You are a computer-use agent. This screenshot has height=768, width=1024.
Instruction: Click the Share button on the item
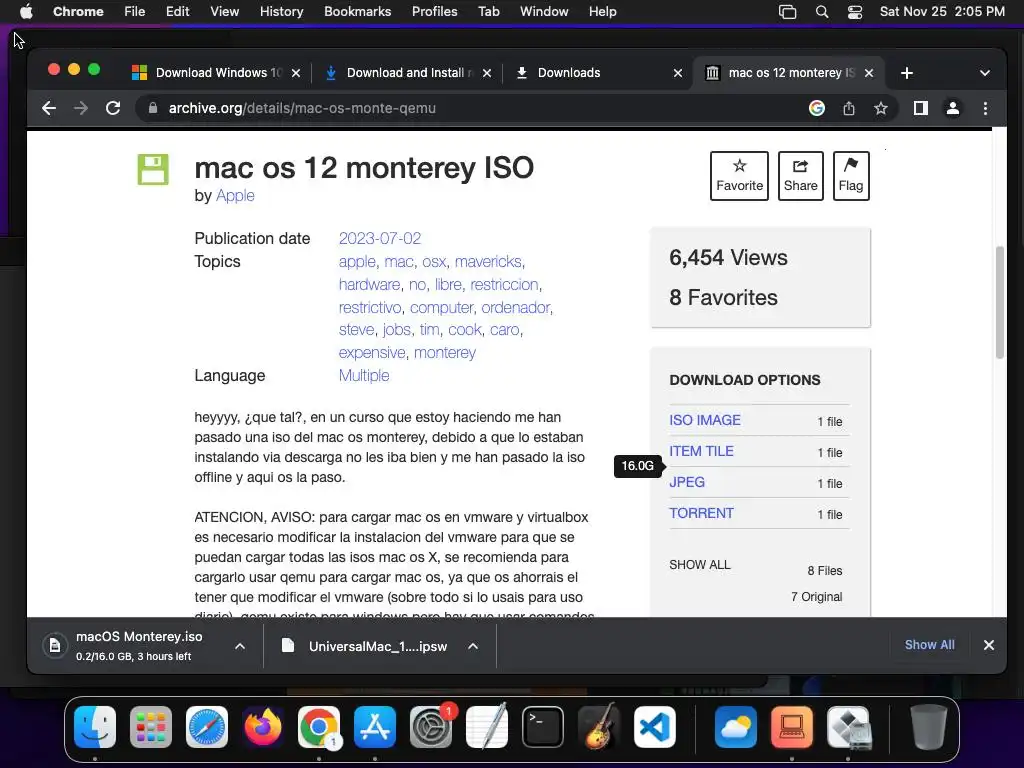coord(801,176)
